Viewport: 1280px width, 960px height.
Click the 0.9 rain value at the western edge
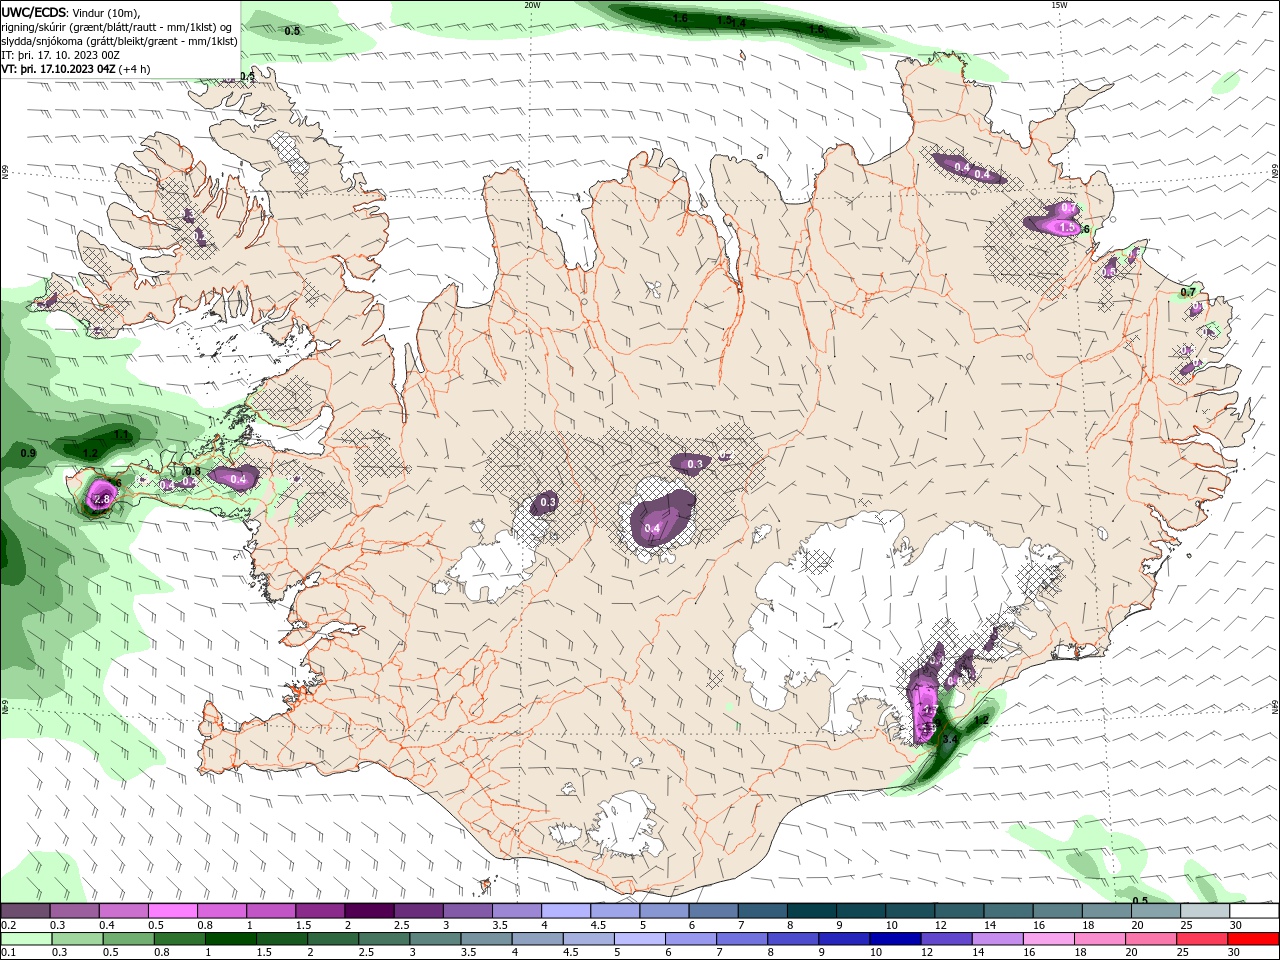[28, 454]
